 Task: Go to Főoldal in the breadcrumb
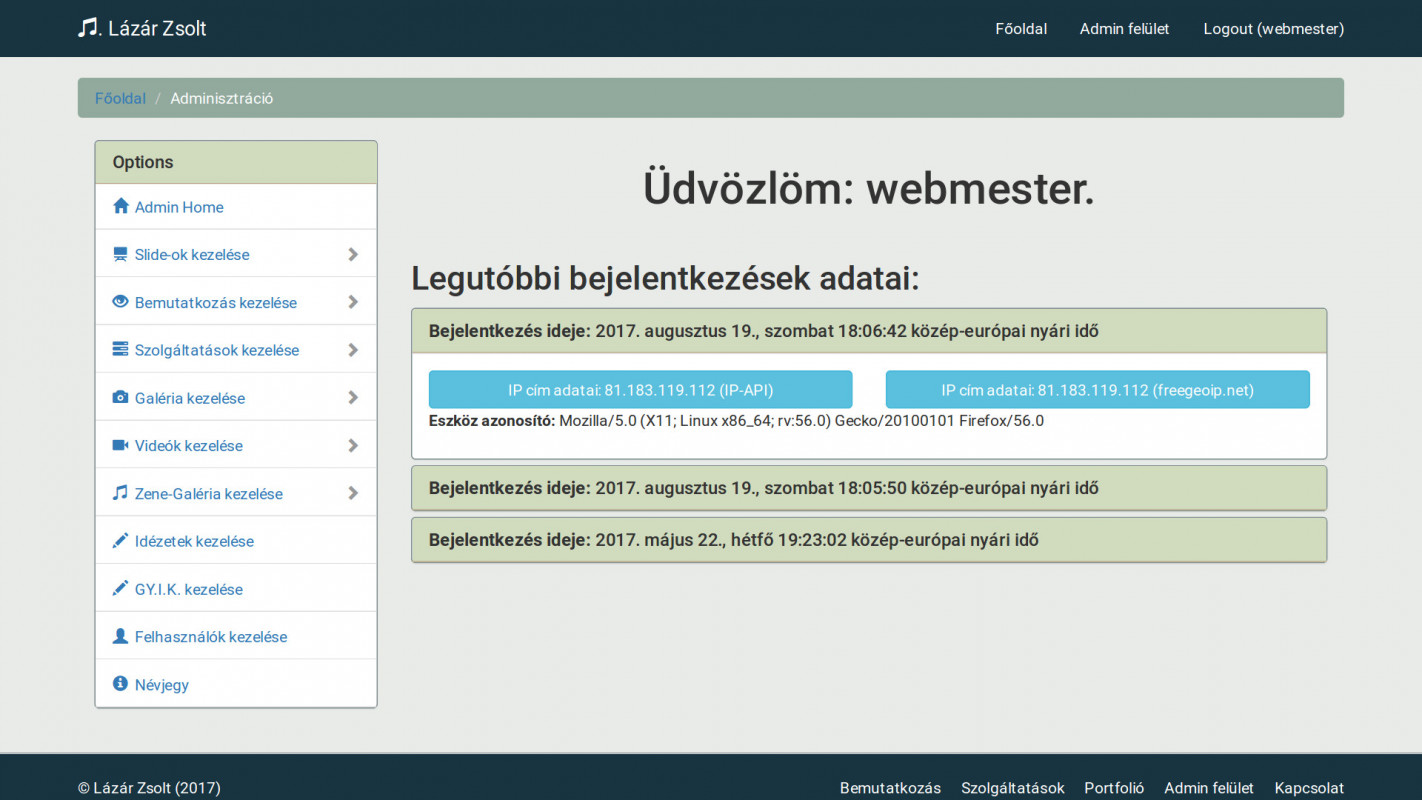coord(120,98)
